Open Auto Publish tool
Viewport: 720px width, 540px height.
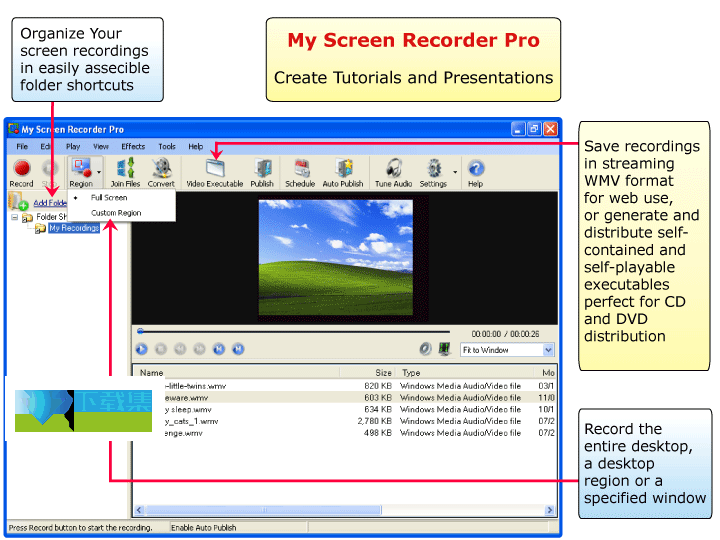[343, 173]
